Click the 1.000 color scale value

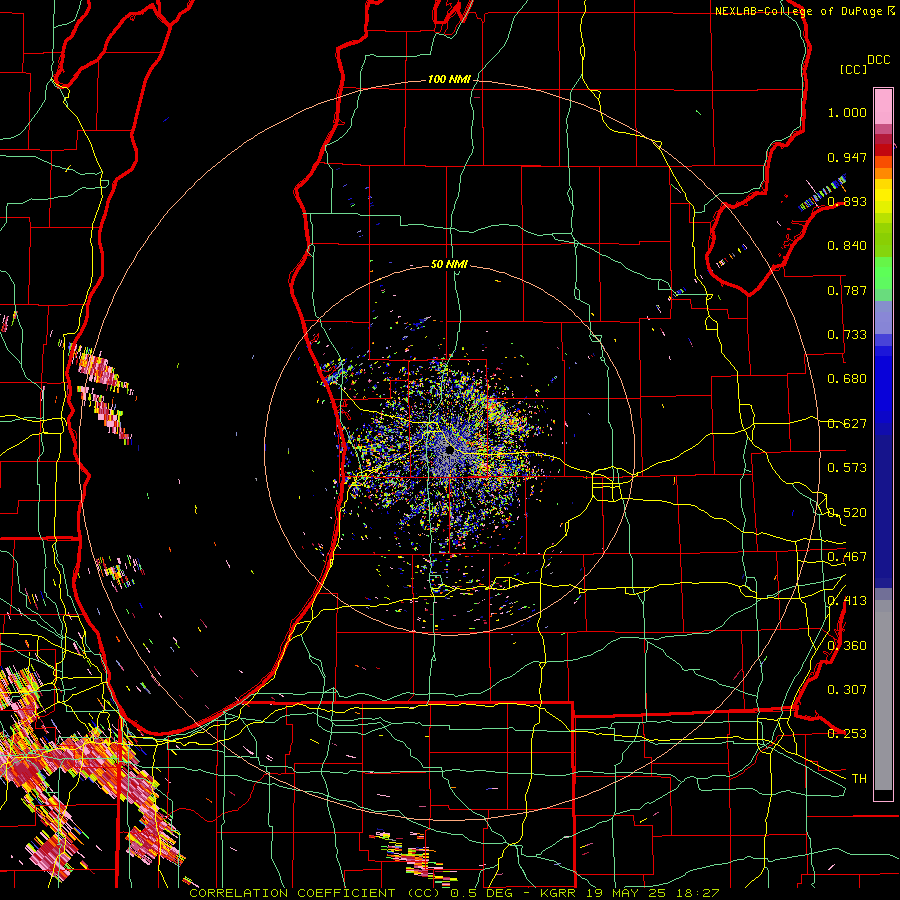[847, 112]
